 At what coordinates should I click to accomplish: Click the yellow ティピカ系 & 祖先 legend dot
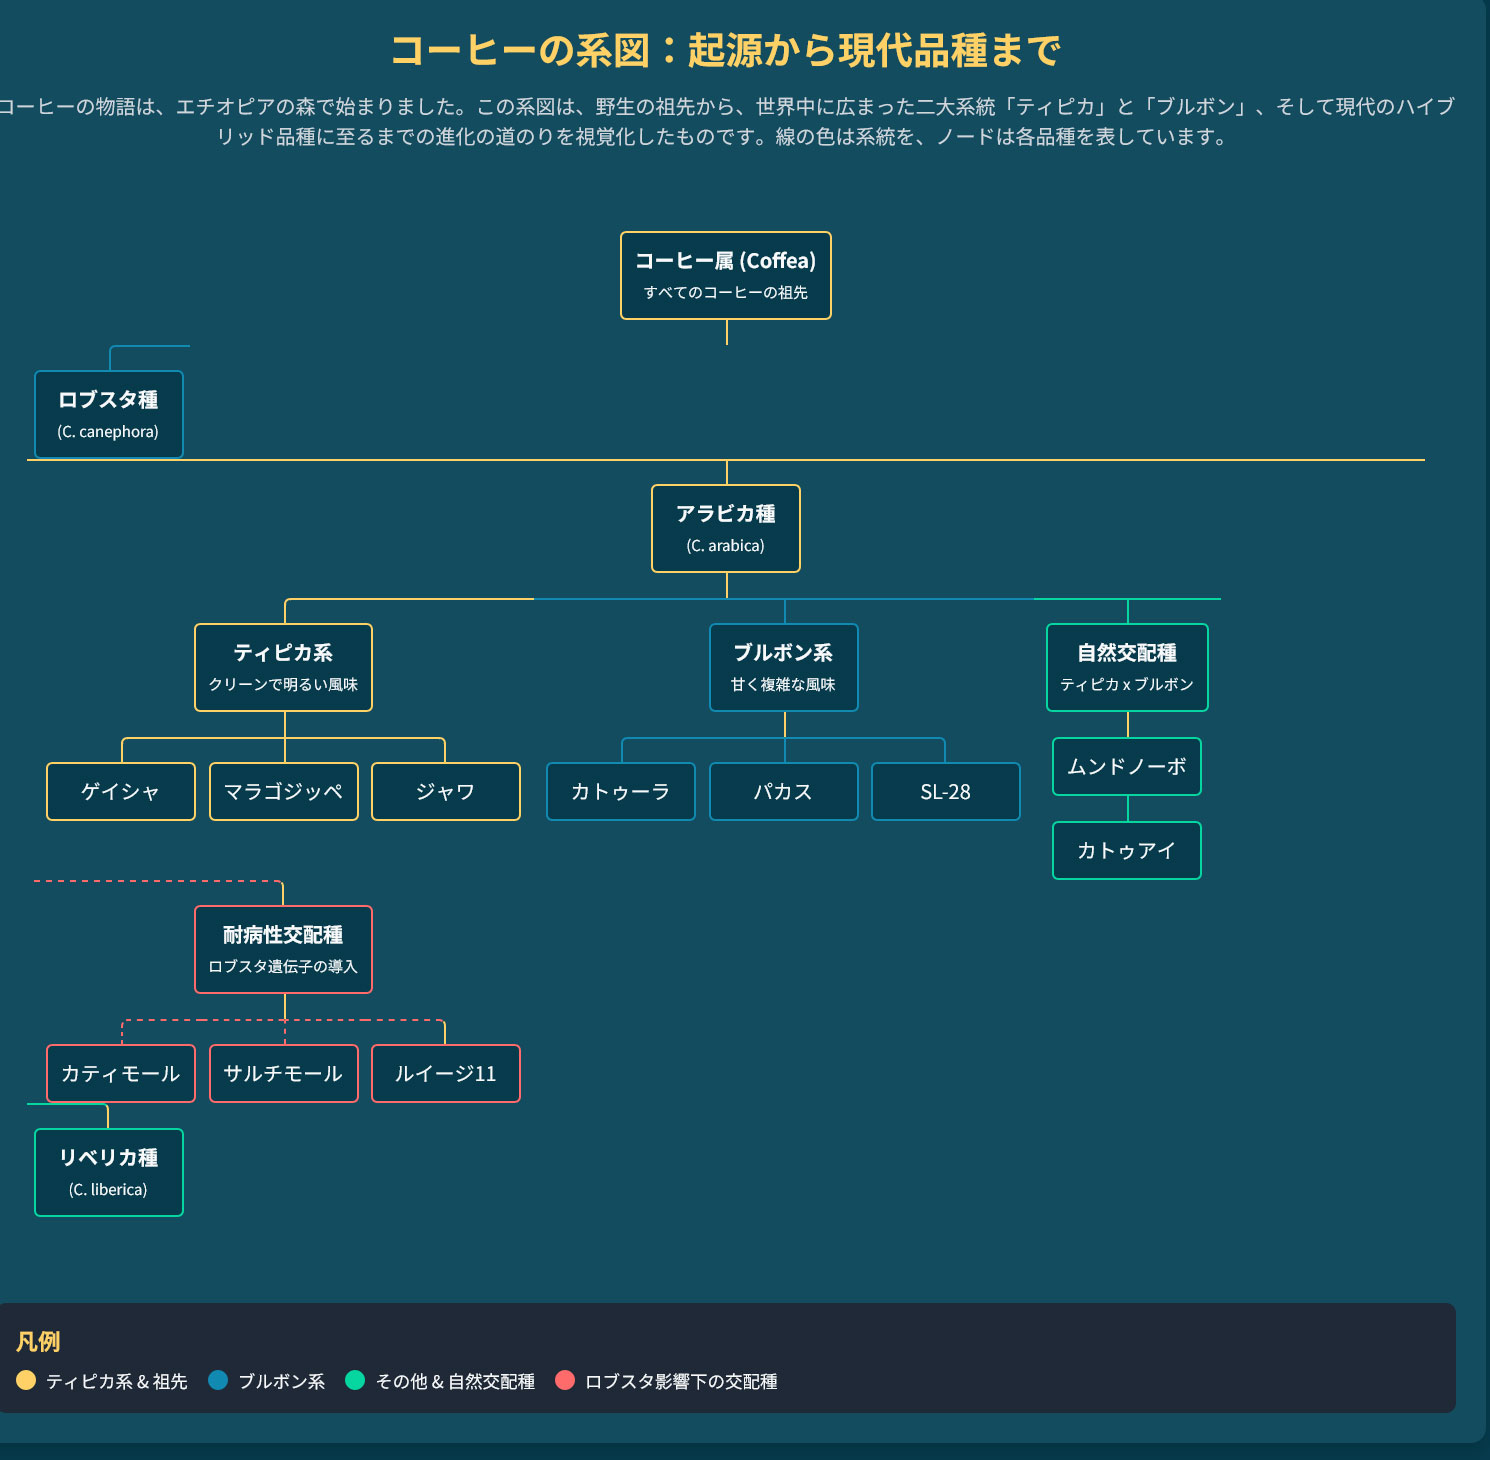tap(26, 1380)
